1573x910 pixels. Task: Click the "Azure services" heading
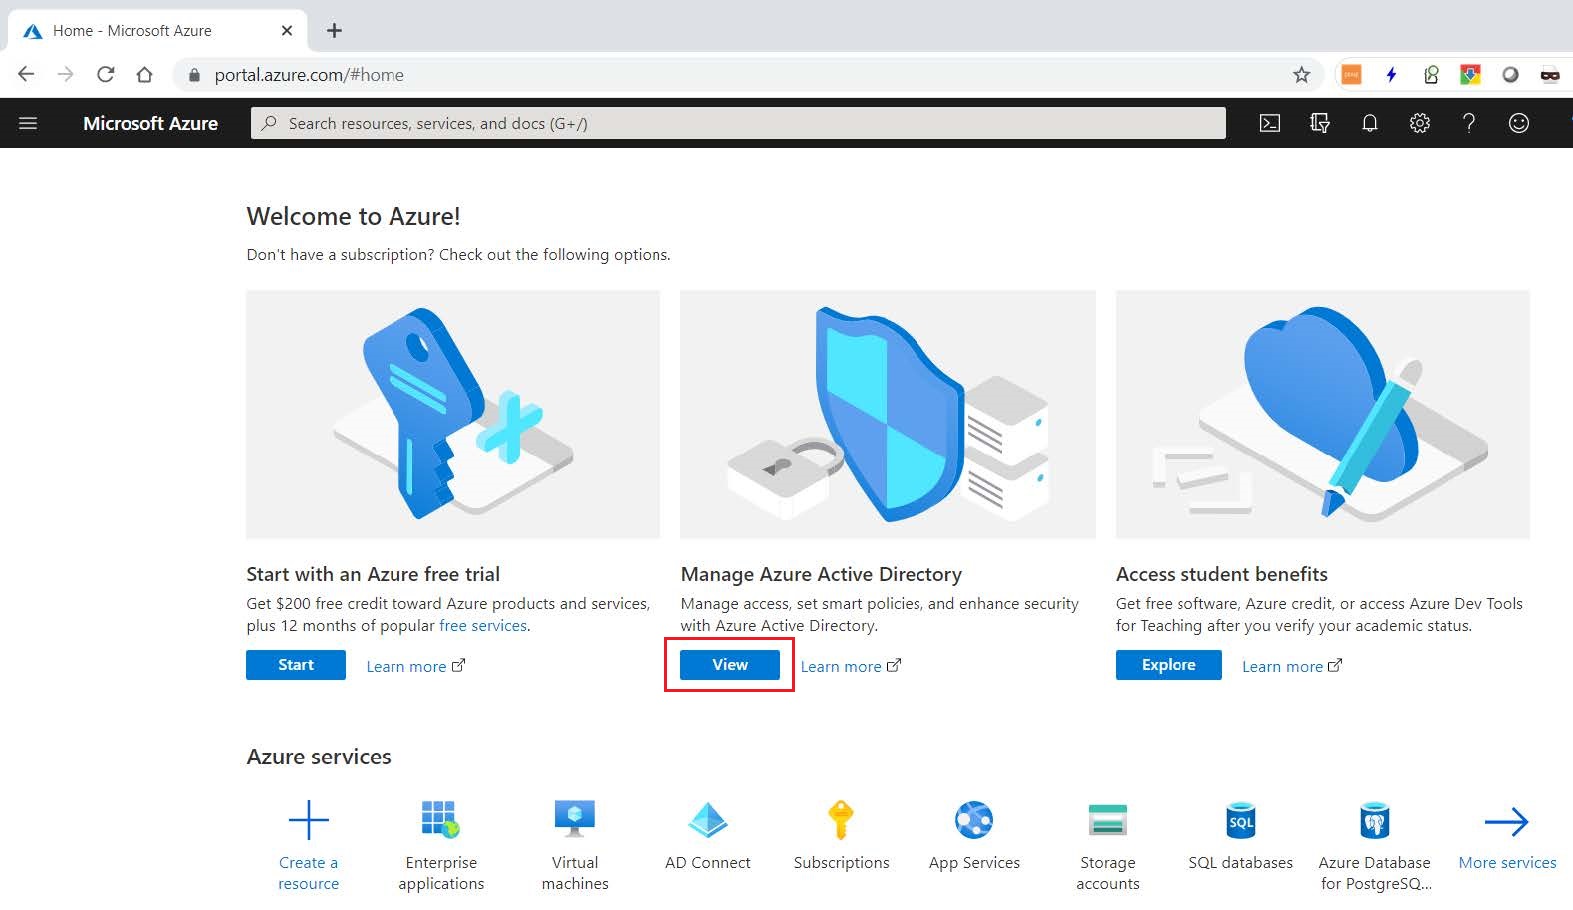pyautogui.click(x=319, y=756)
